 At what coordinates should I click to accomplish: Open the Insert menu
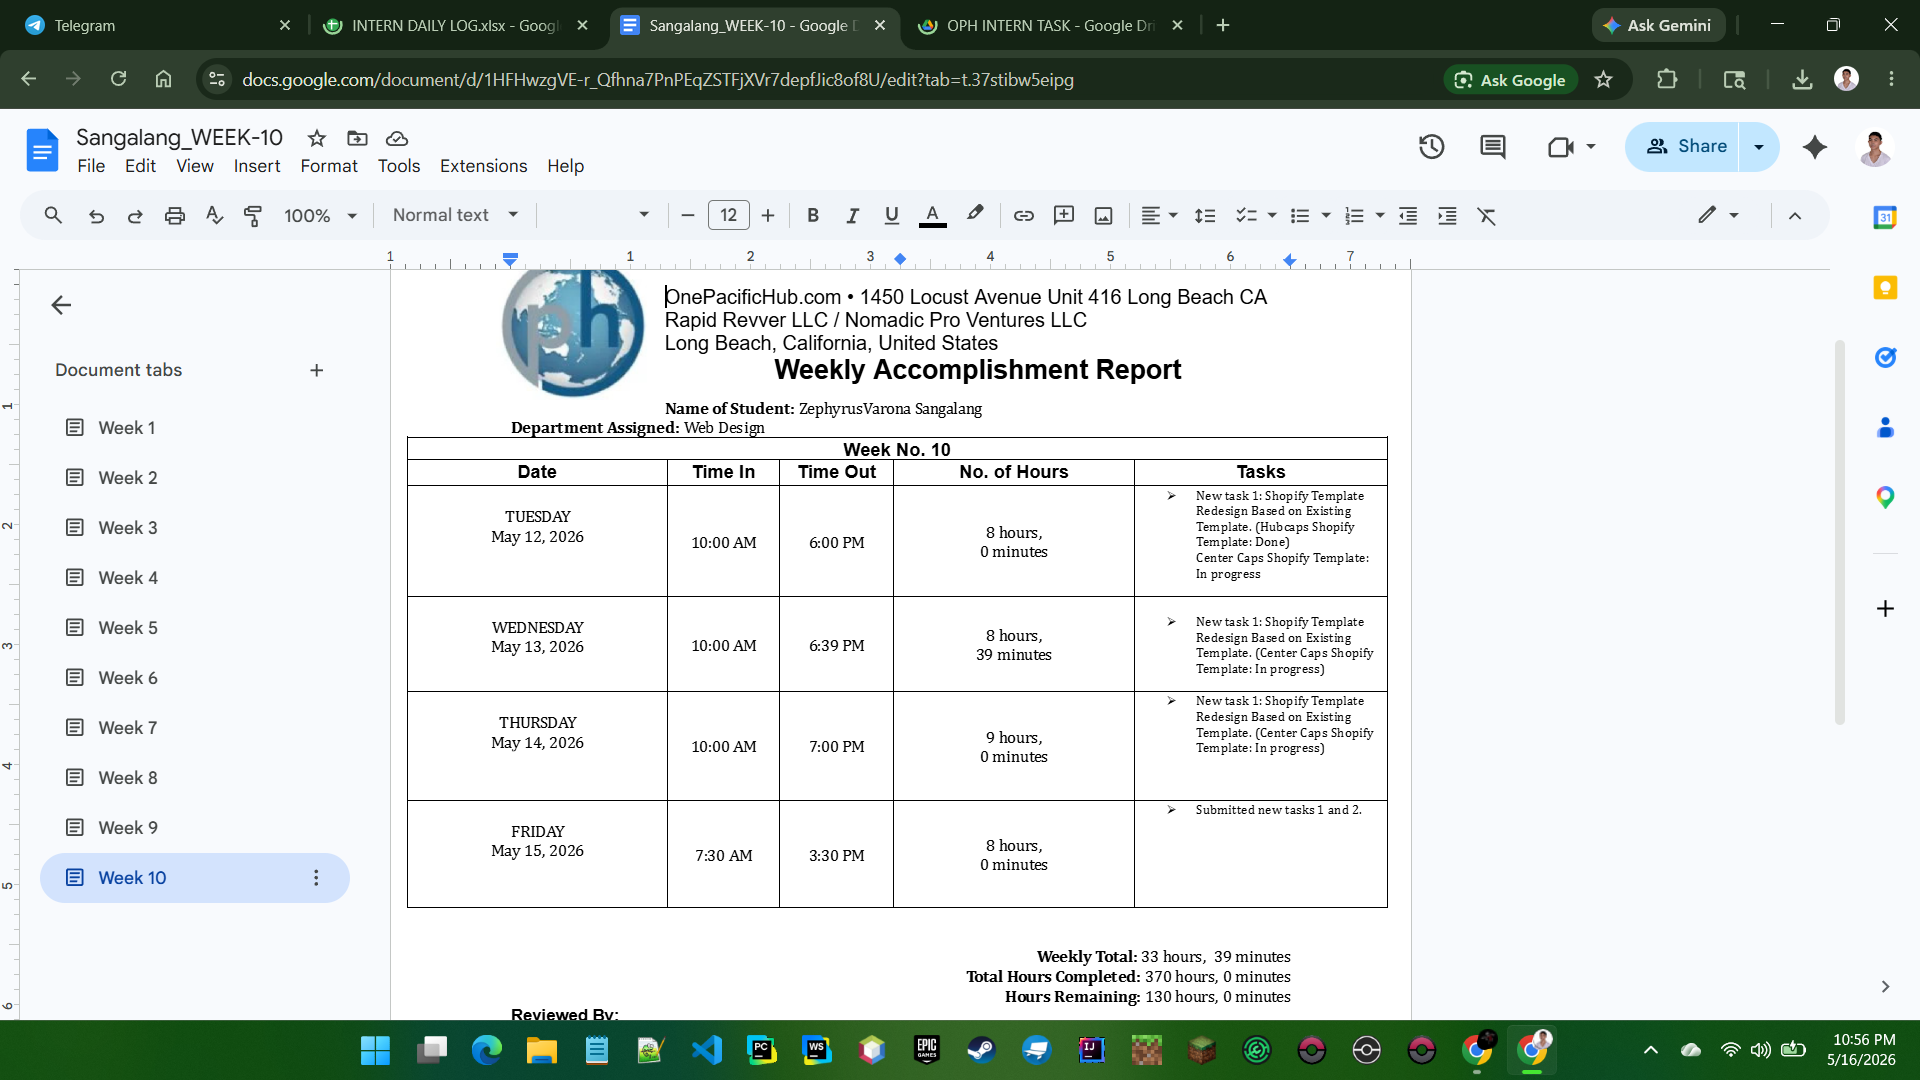click(257, 166)
